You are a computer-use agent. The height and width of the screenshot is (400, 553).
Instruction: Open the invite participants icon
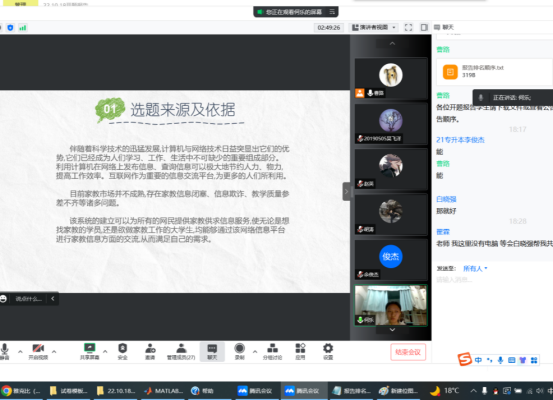tap(150, 351)
